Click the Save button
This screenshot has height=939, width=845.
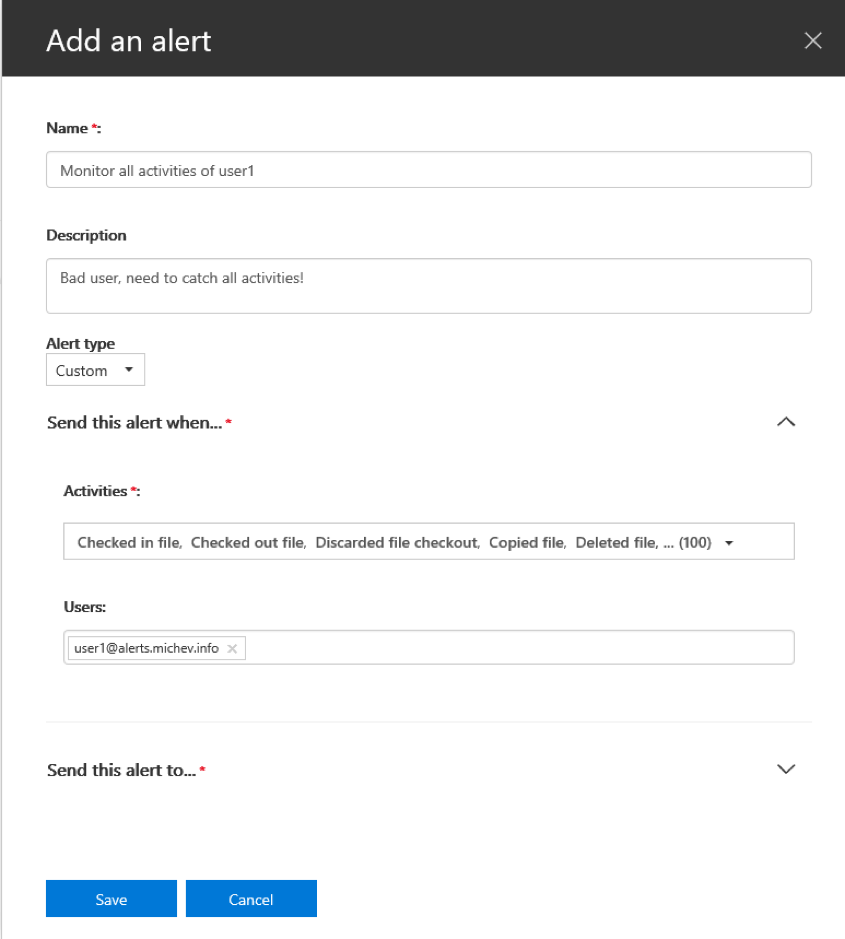(x=111, y=898)
